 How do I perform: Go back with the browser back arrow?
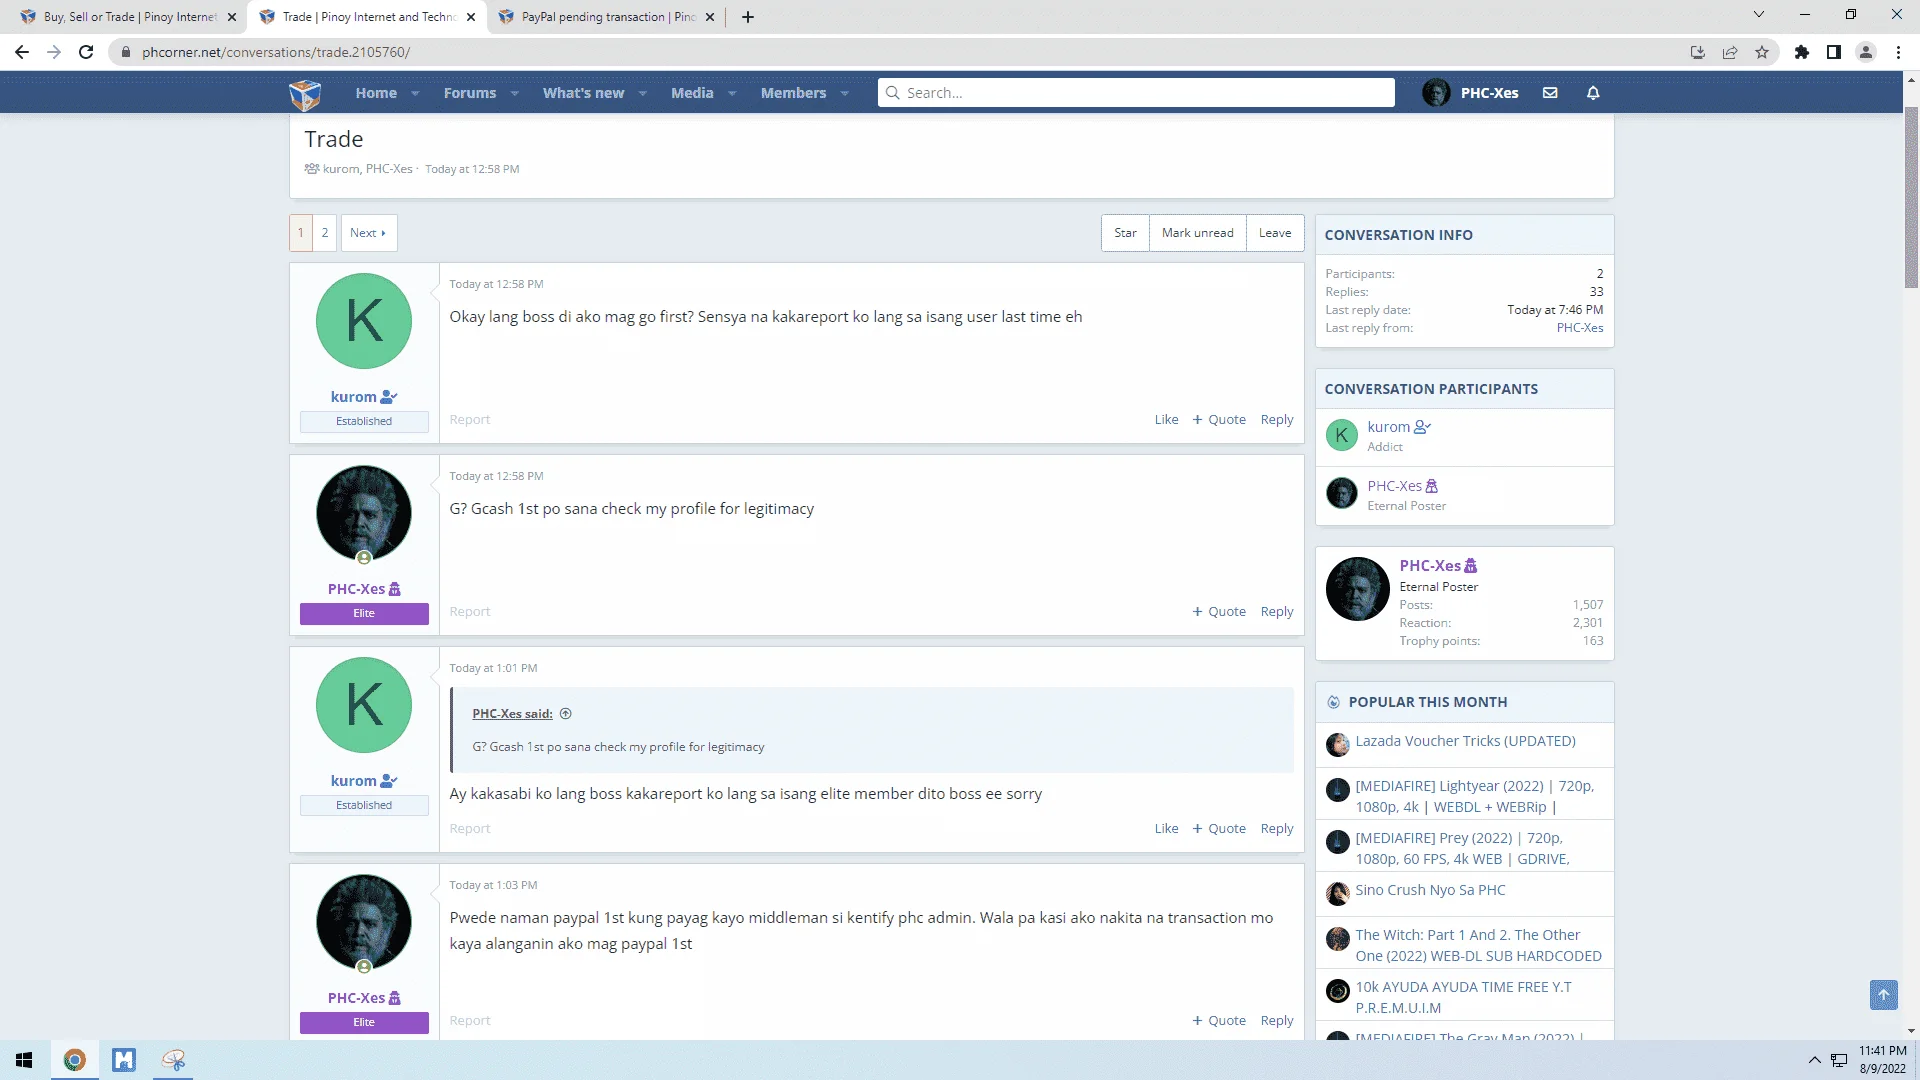click(x=22, y=52)
